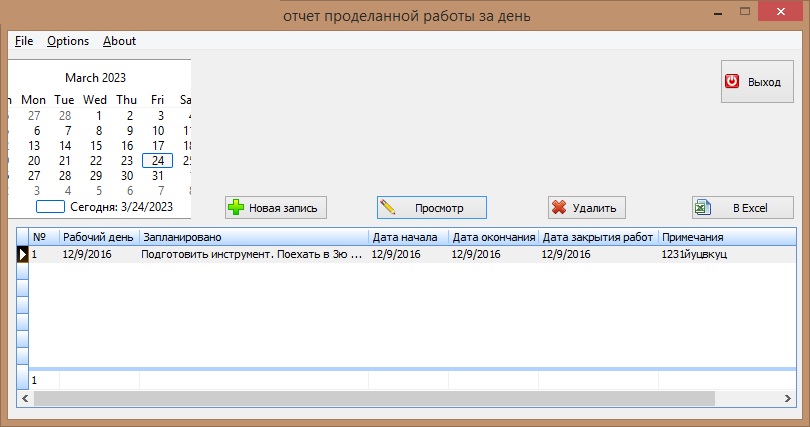Open the File menu

coord(24,41)
